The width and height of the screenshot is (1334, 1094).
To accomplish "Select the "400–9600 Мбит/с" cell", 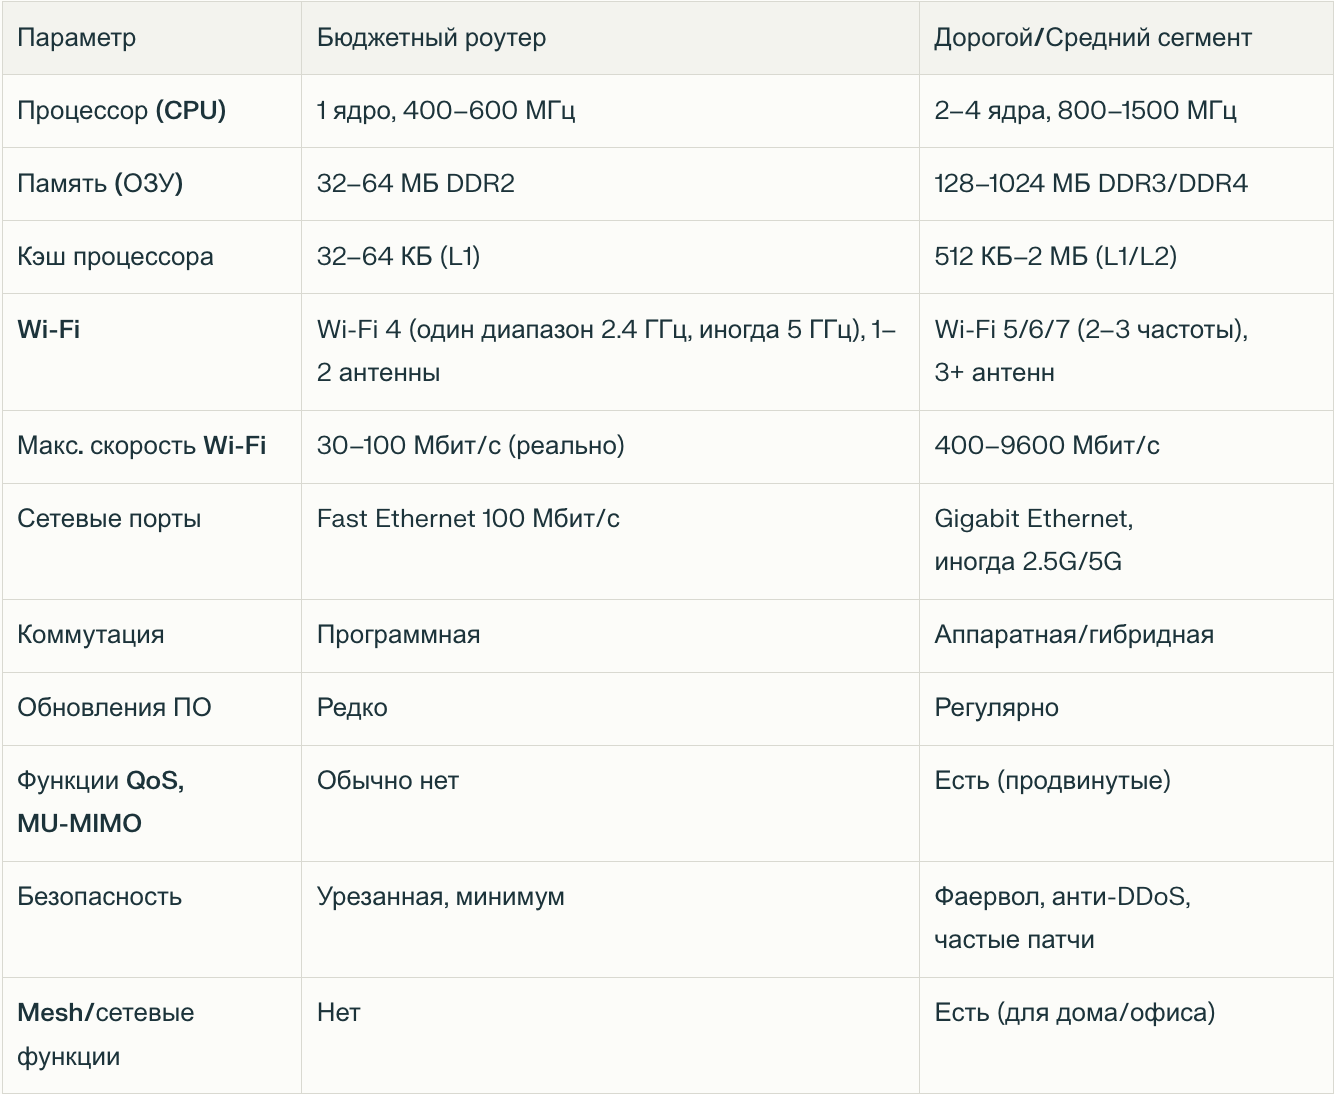I will 1046,446.
